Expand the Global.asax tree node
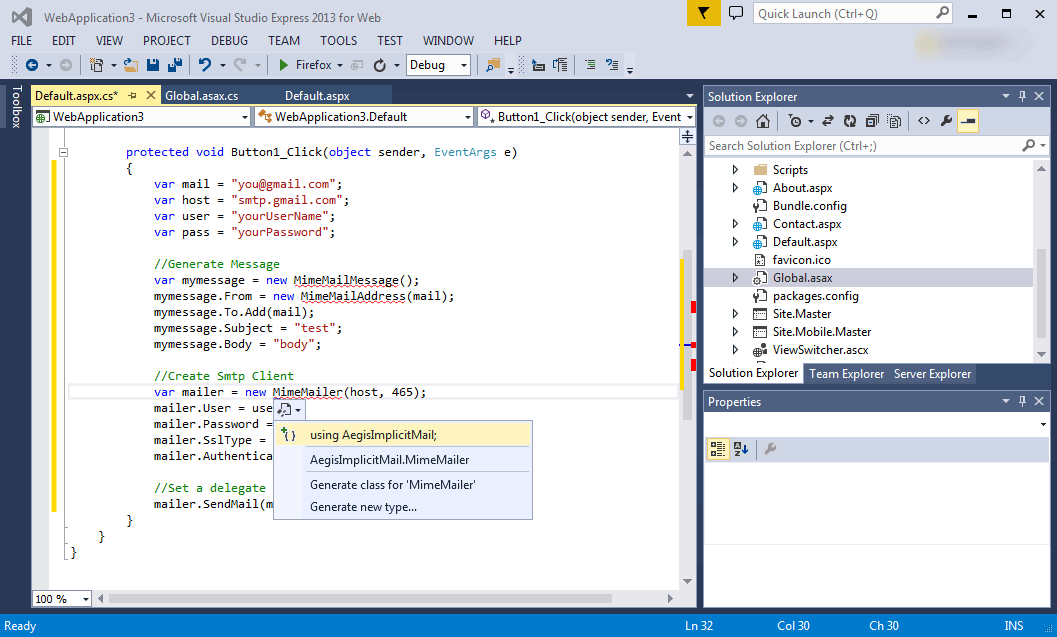 (x=735, y=278)
